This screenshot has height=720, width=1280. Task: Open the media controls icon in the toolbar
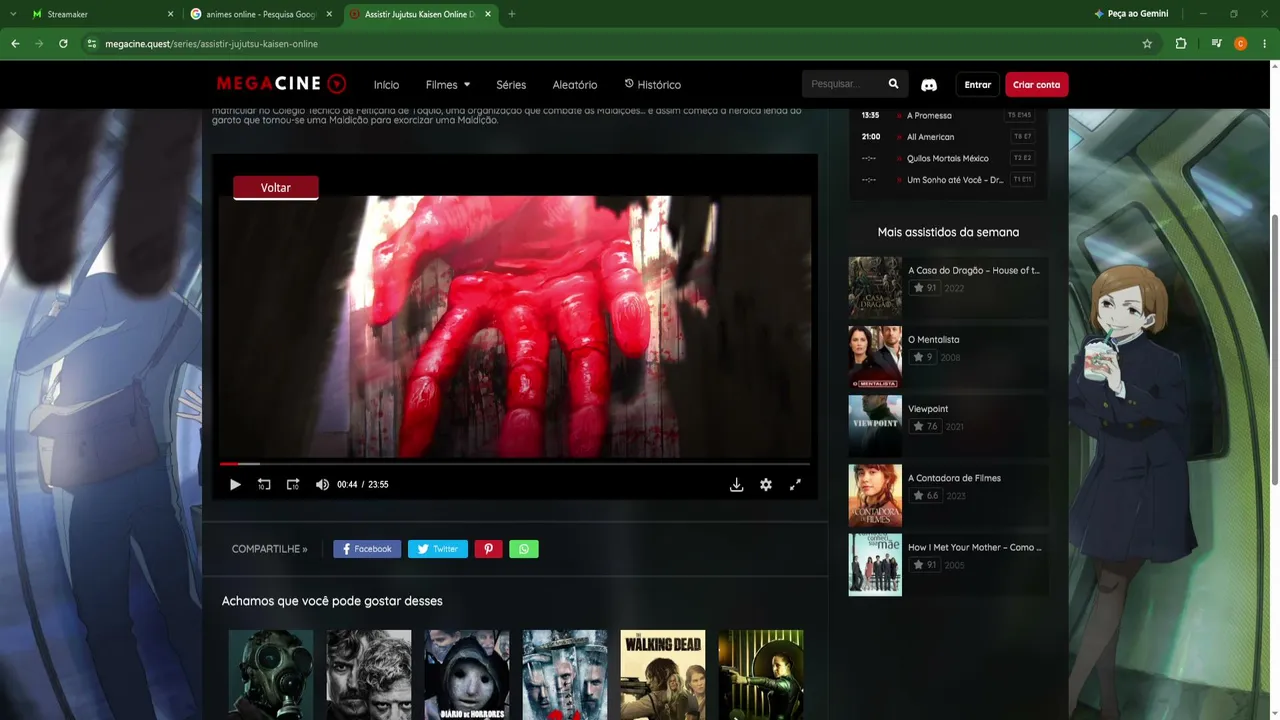click(1216, 44)
